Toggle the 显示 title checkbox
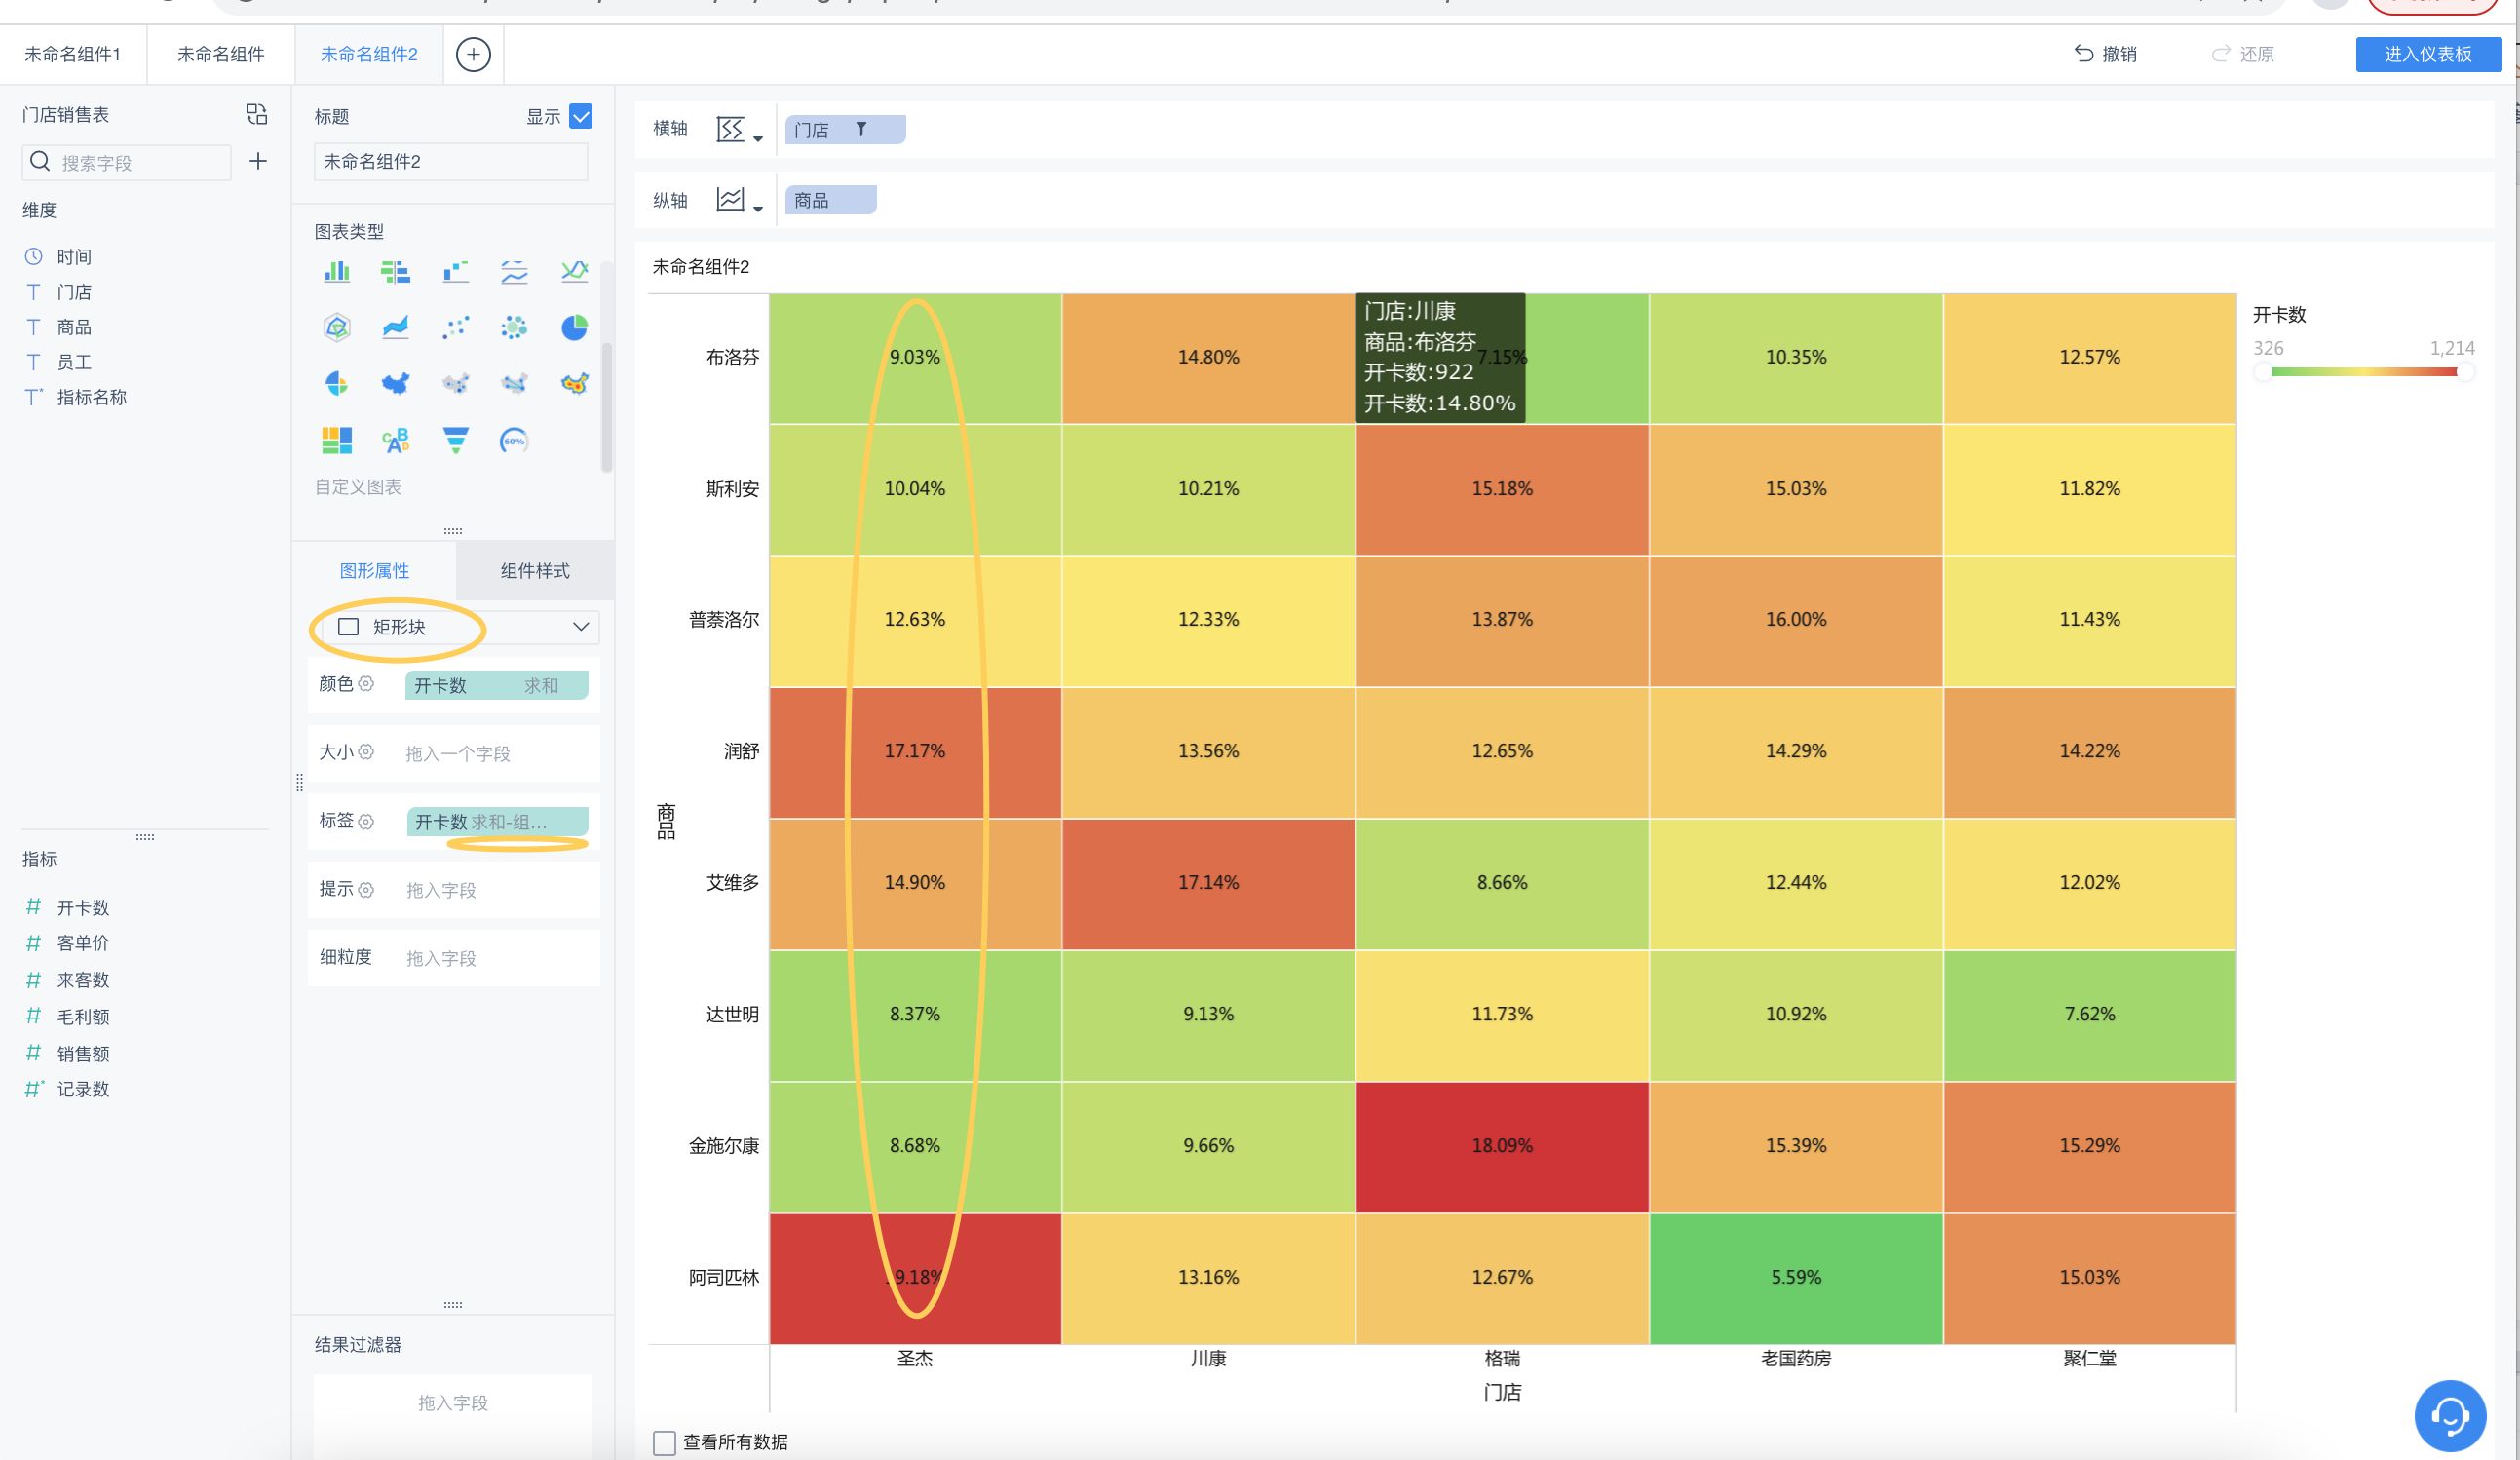Viewport: 2520px width, 1460px height. click(x=581, y=116)
